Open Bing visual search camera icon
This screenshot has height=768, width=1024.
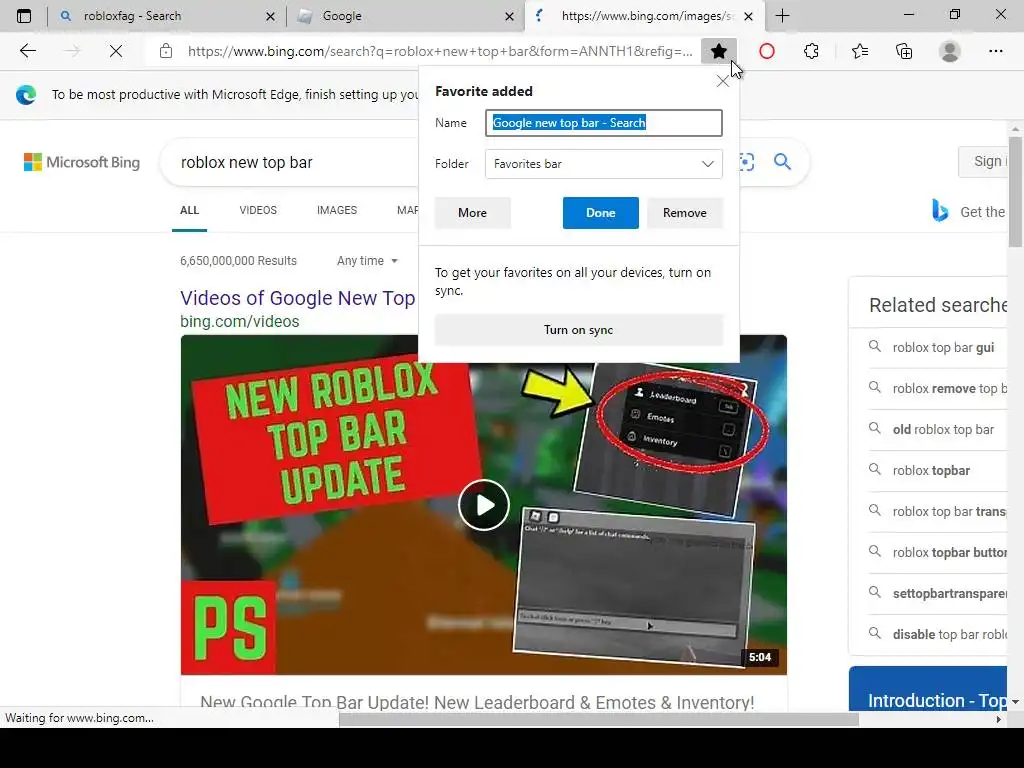tap(746, 161)
